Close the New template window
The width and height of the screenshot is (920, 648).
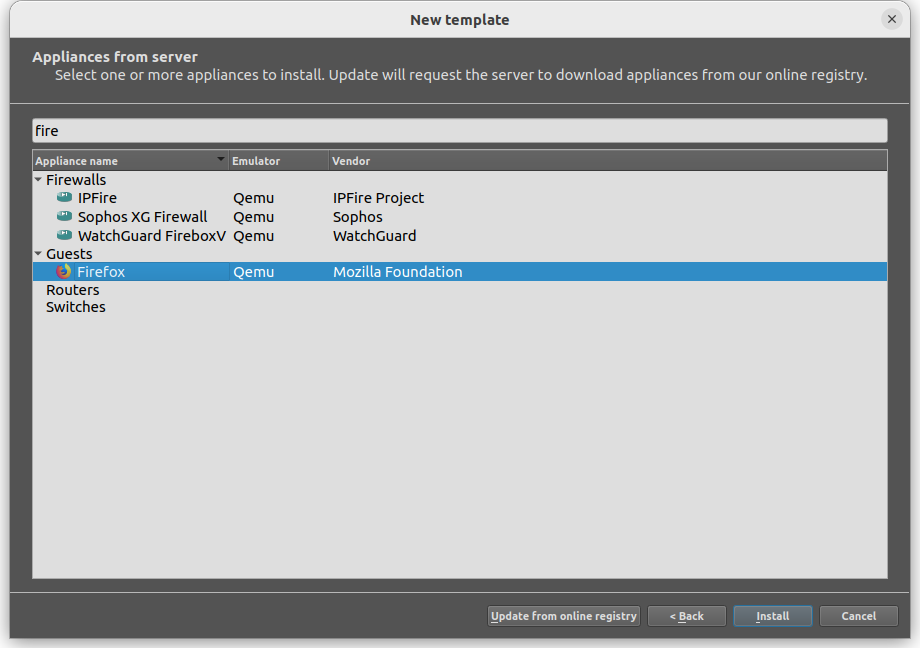pos(891,19)
